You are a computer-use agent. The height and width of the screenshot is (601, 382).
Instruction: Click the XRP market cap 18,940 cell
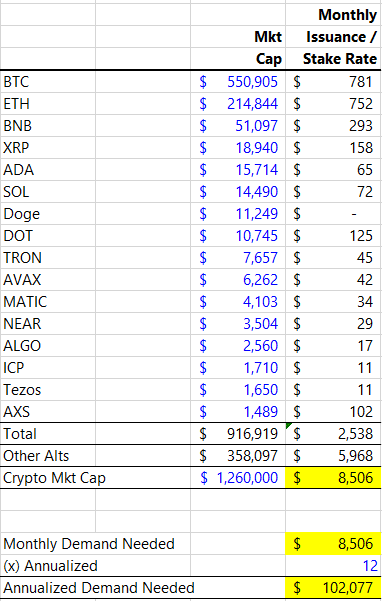coord(238,148)
